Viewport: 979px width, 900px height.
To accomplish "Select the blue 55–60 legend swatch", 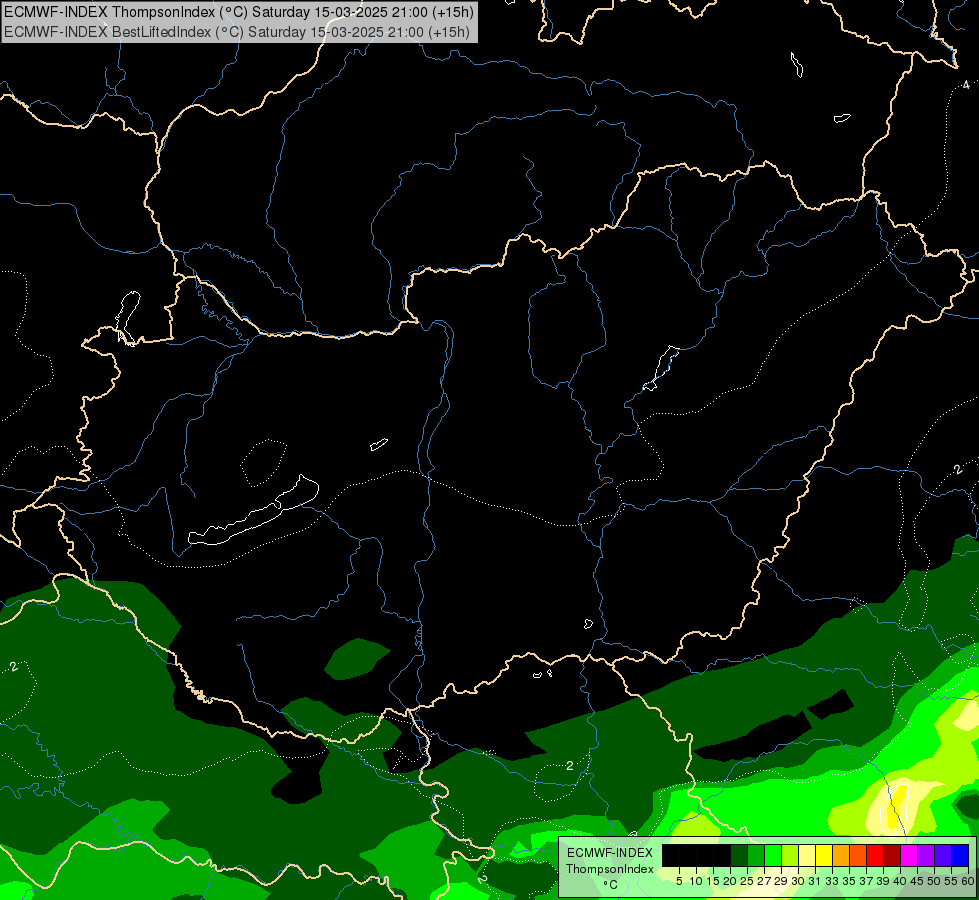I will click(960, 855).
